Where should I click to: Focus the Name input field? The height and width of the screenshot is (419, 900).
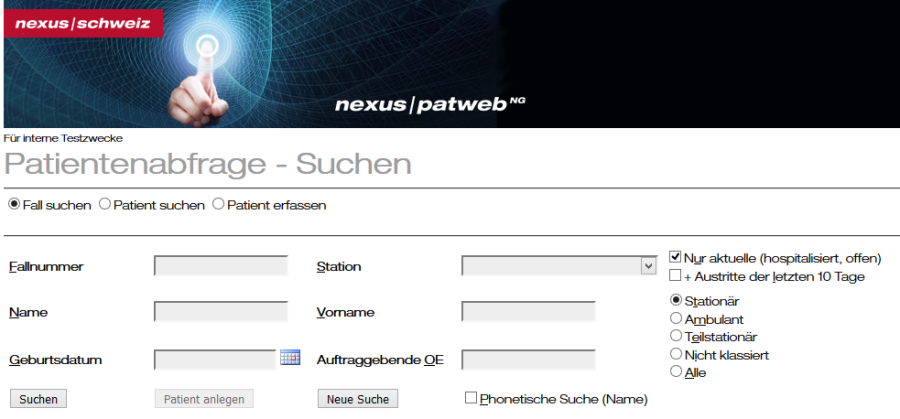221,312
